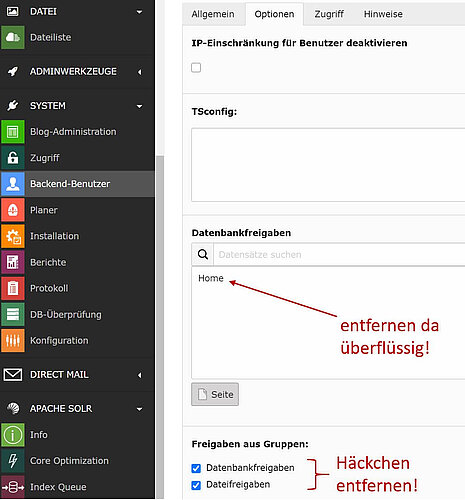Open DB-Überprüfung menu entry

[66, 315]
